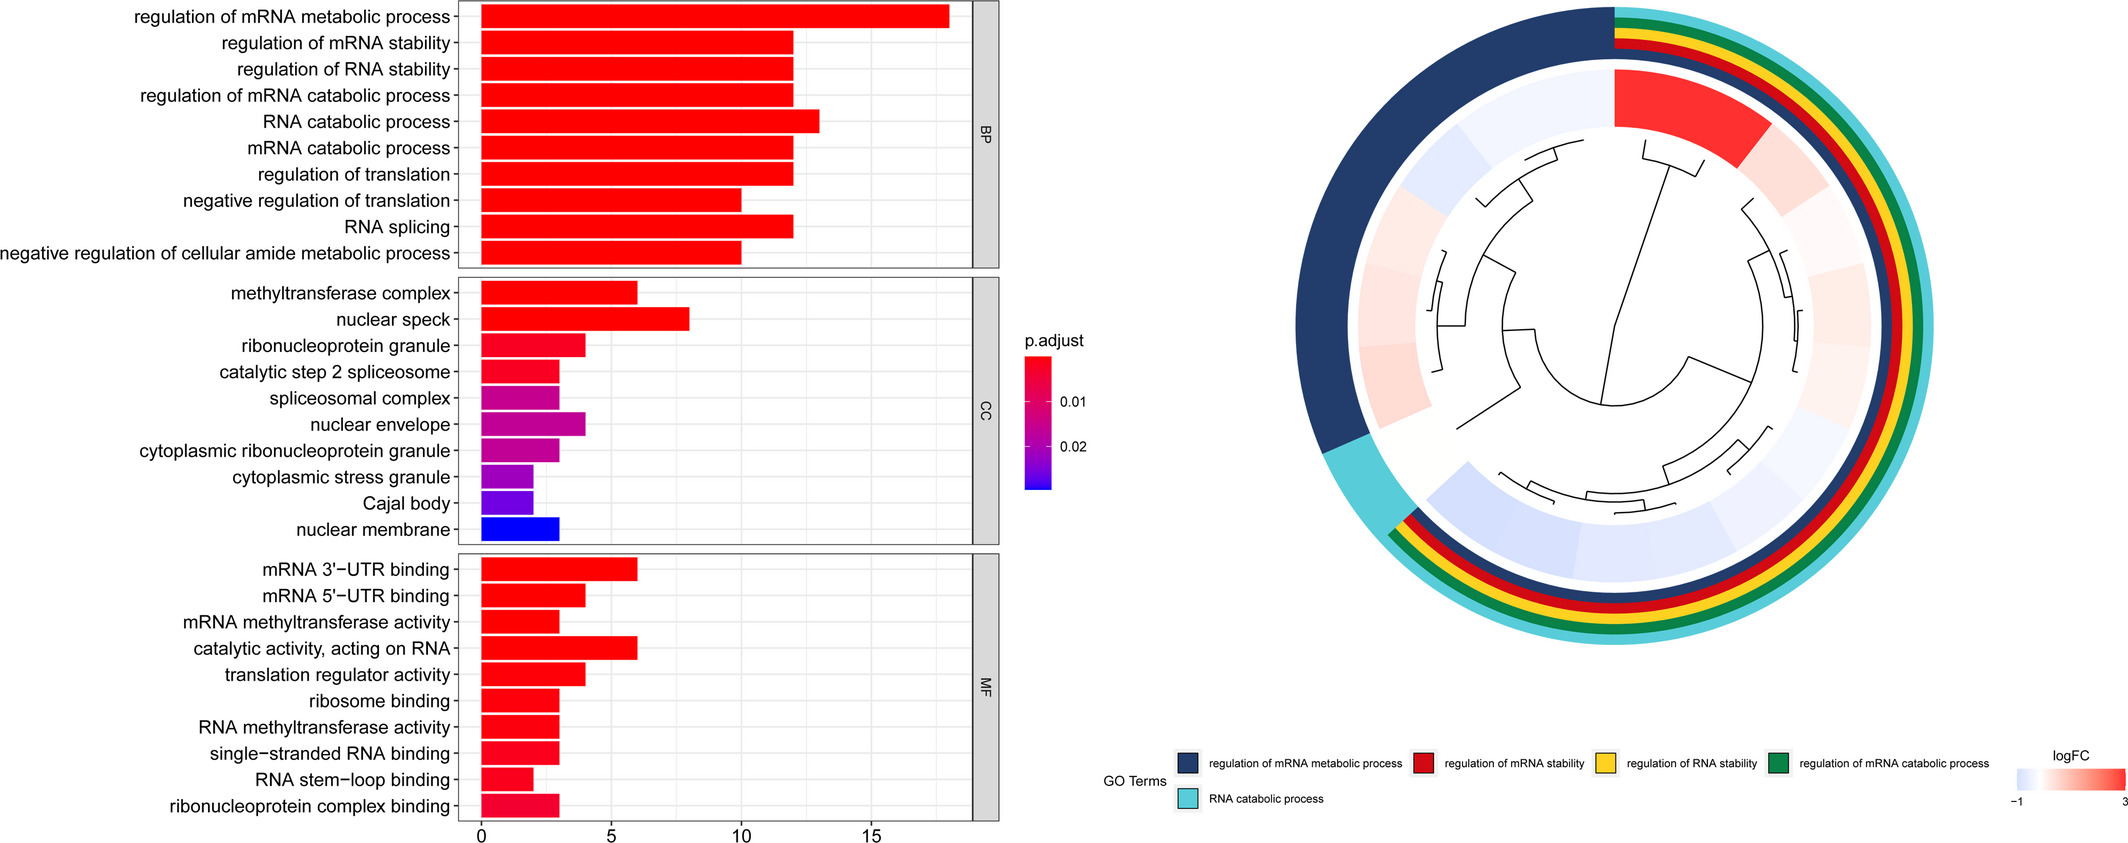
Task: Click y-axis label "mRNA 5'-UTR binding"
Action: click(357, 596)
